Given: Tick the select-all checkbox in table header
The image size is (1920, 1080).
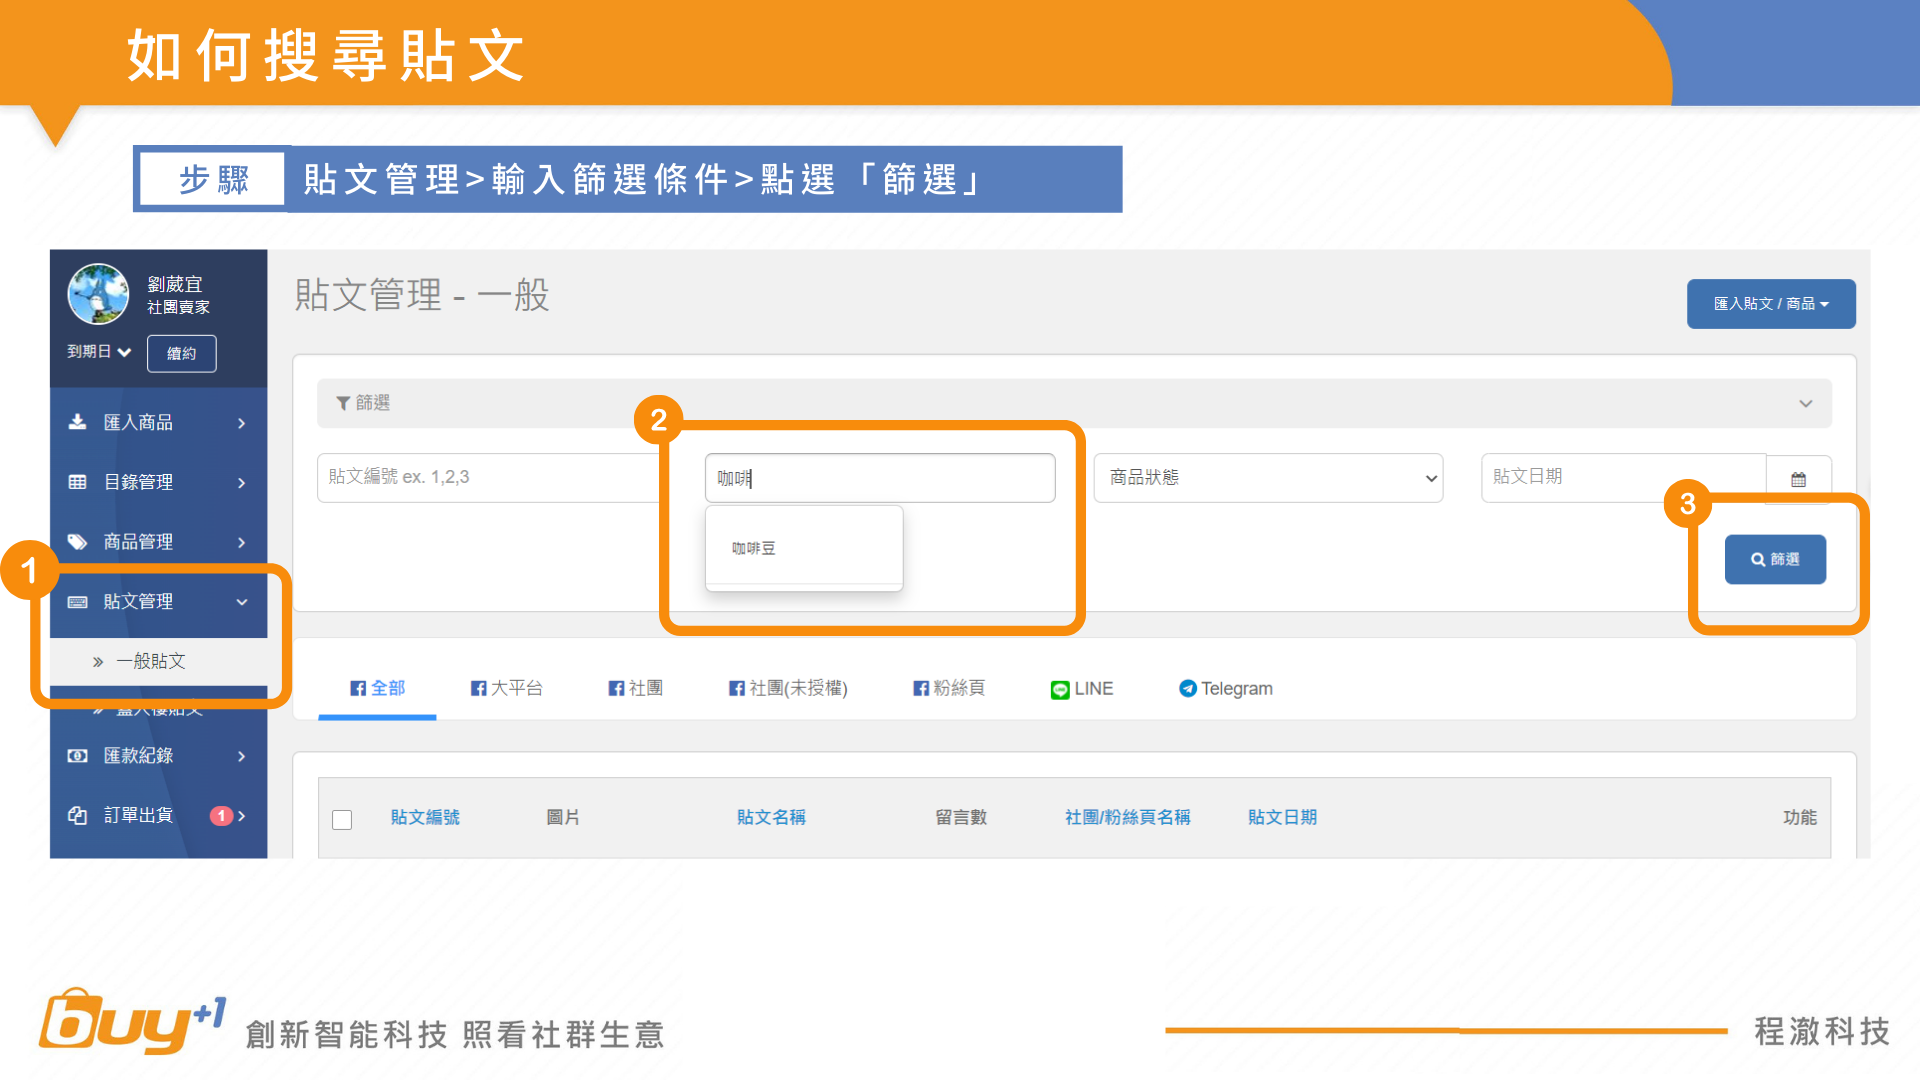Looking at the screenshot, I should coord(342,820).
